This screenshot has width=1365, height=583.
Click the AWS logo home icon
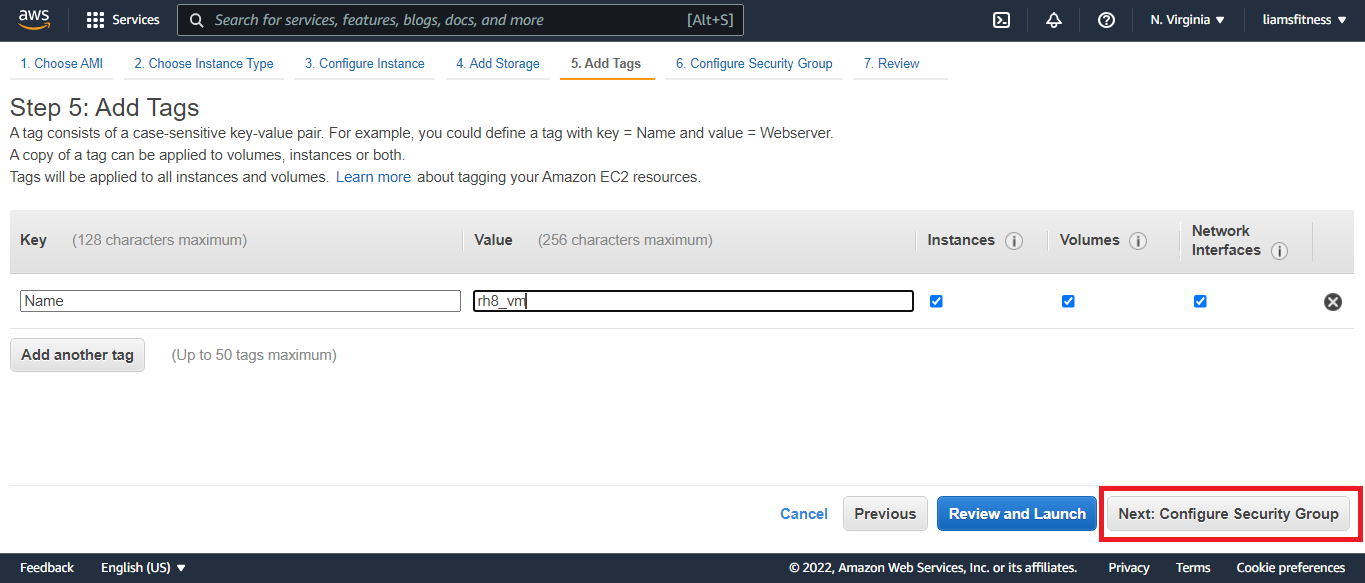pos(33,20)
